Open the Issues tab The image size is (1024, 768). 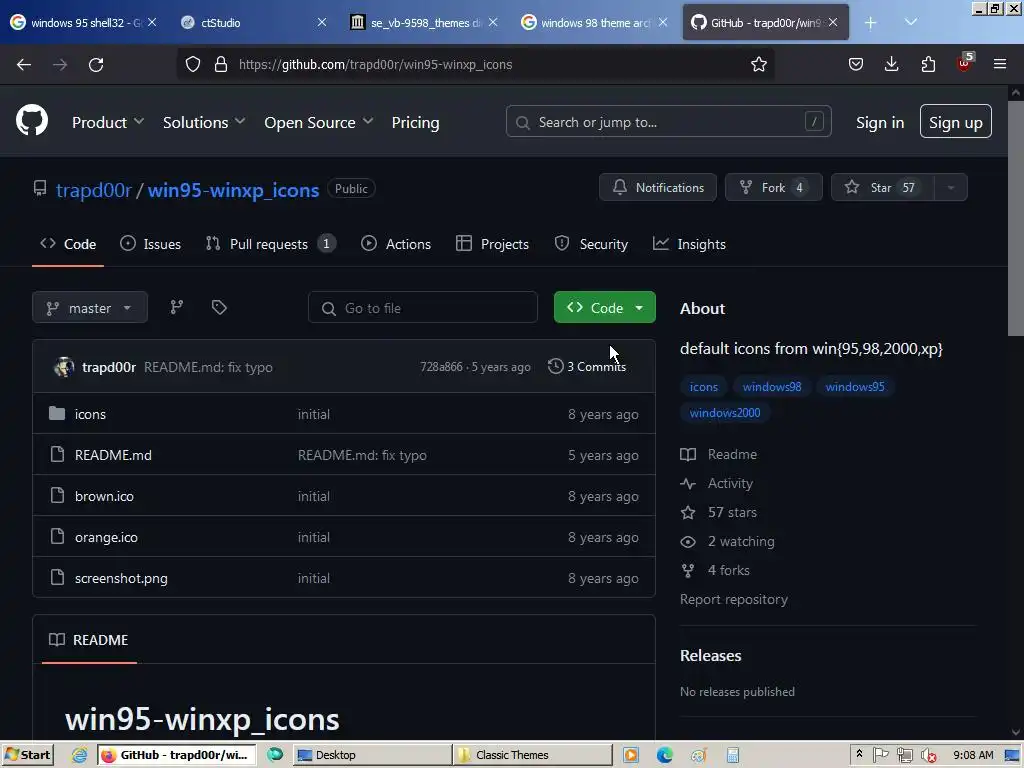coord(151,244)
